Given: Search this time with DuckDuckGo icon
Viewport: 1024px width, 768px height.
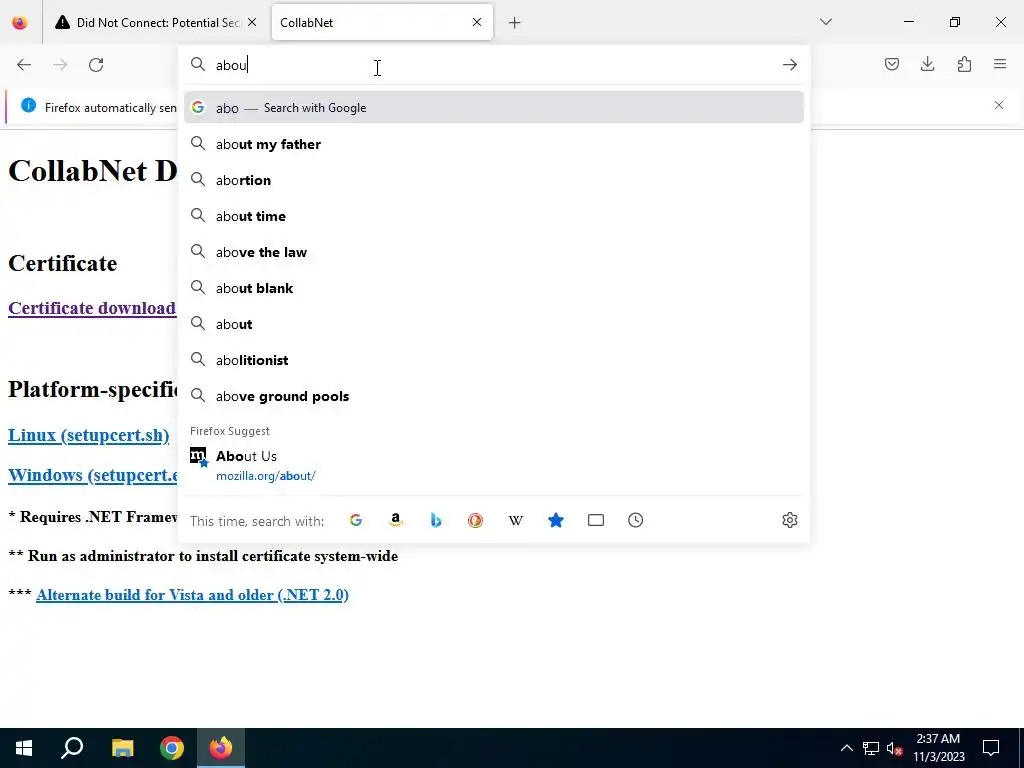Looking at the screenshot, I should [475, 520].
